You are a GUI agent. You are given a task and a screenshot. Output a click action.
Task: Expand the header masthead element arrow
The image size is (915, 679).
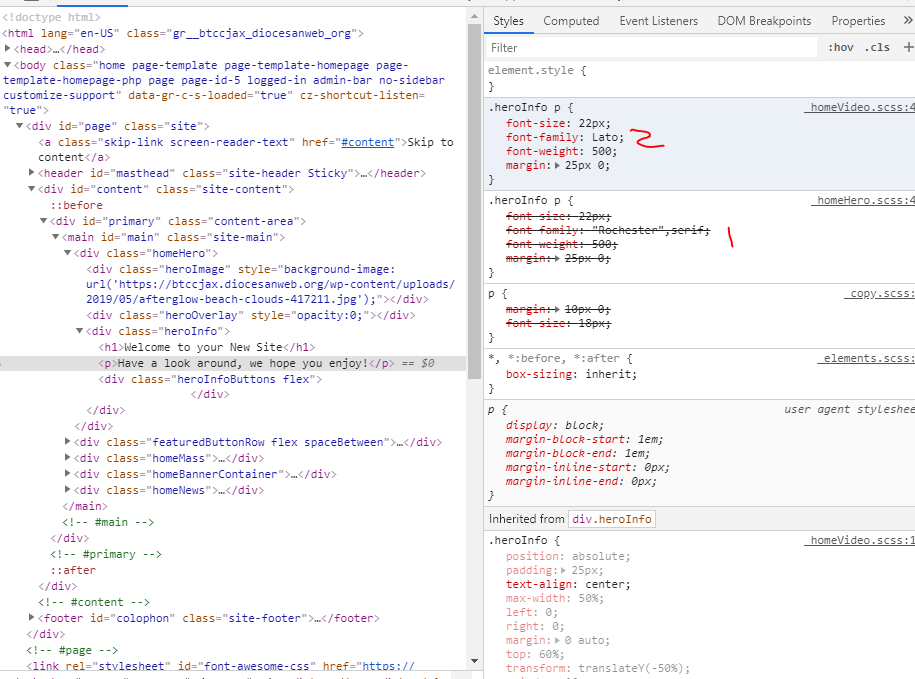32,173
